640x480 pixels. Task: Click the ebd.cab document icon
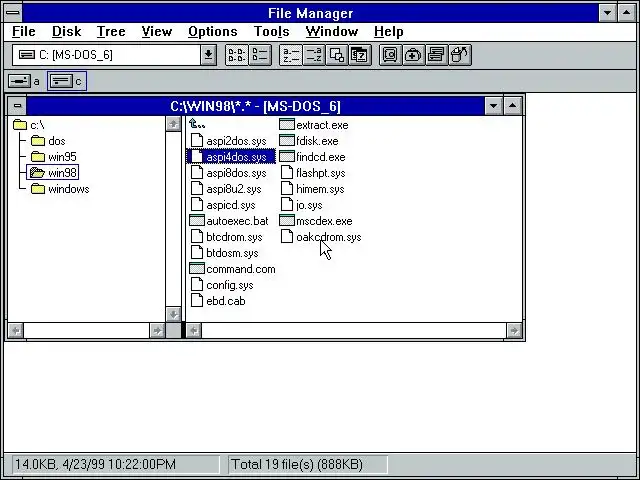coord(197,300)
